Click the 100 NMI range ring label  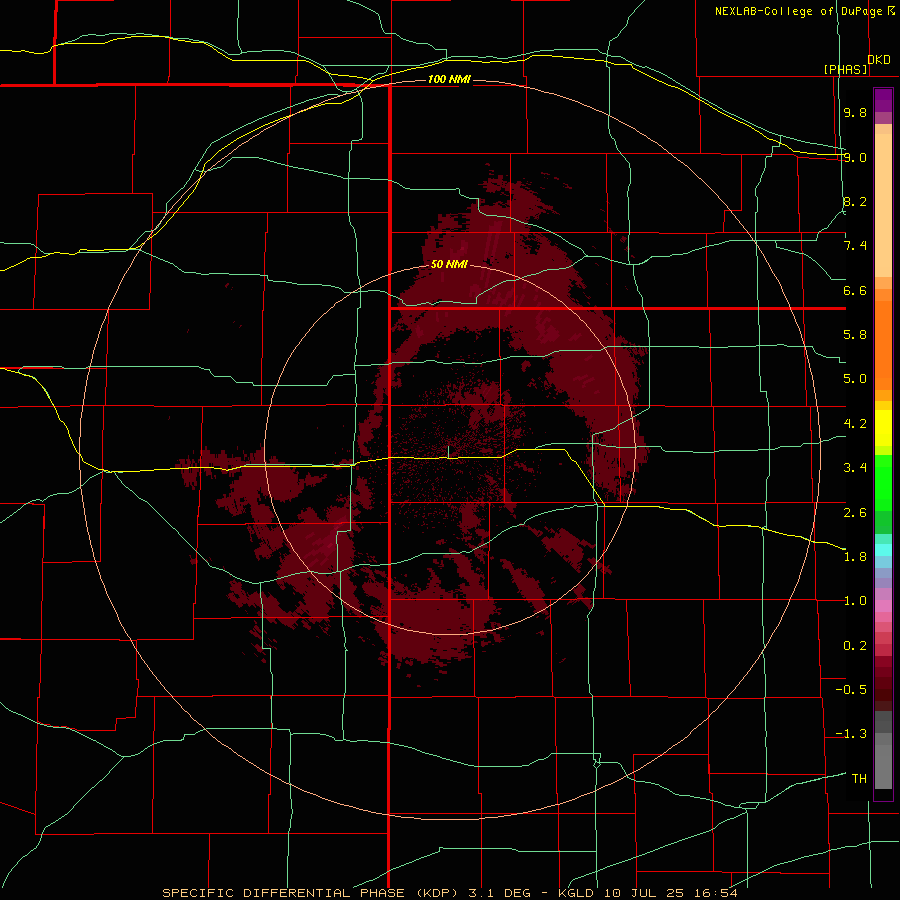click(449, 79)
